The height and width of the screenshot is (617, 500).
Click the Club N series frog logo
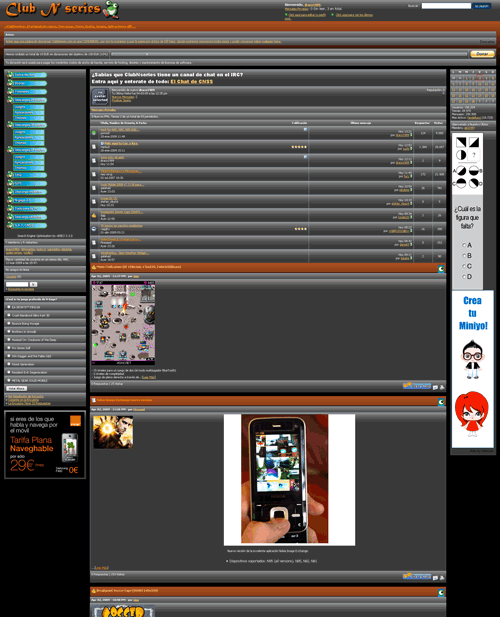click(x=62, y=9)
